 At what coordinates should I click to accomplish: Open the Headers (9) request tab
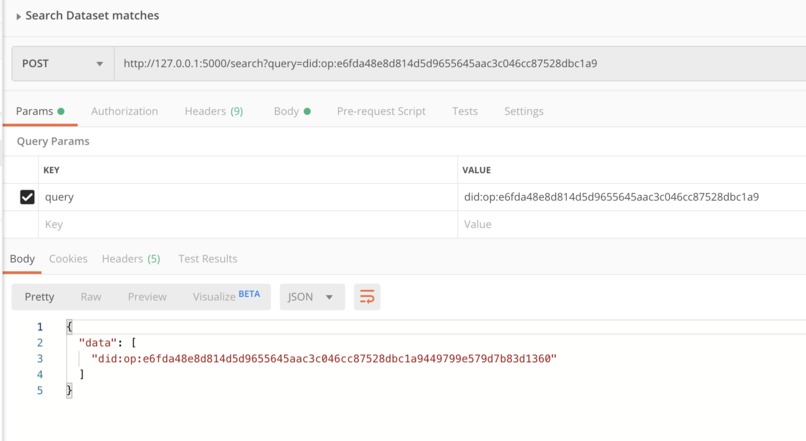pyautogui.click(x=214, y=112)
